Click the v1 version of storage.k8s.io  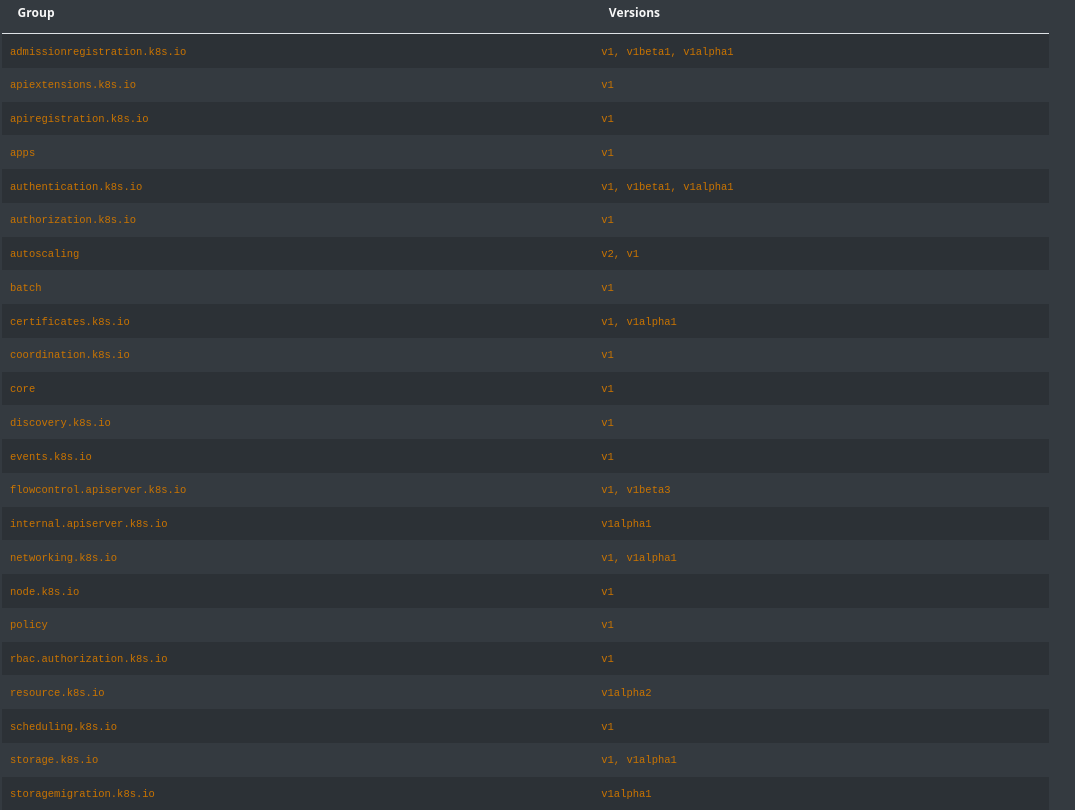607,760
